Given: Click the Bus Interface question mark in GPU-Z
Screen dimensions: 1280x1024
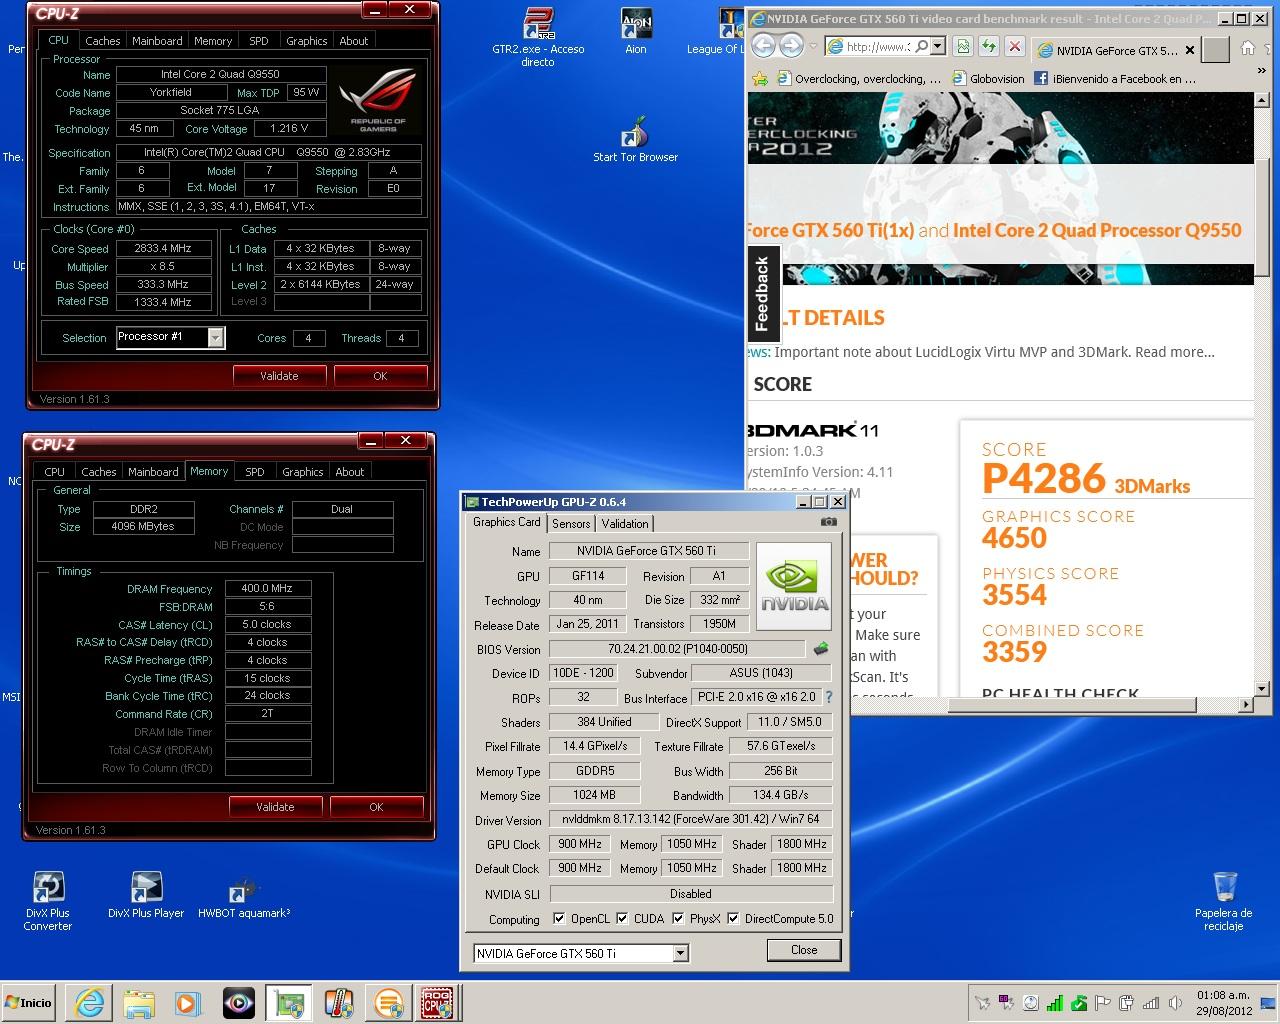Looking at the screenshot, I should point(828,697).
